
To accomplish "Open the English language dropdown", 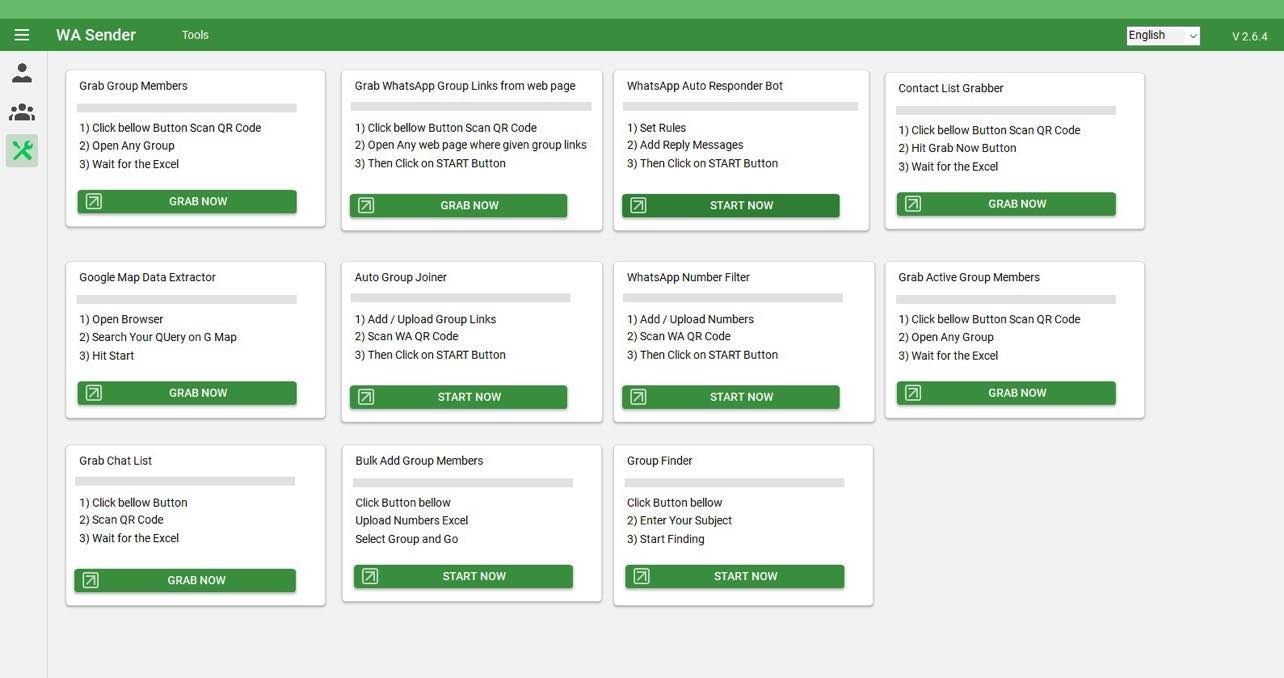I will point(1163,35).
